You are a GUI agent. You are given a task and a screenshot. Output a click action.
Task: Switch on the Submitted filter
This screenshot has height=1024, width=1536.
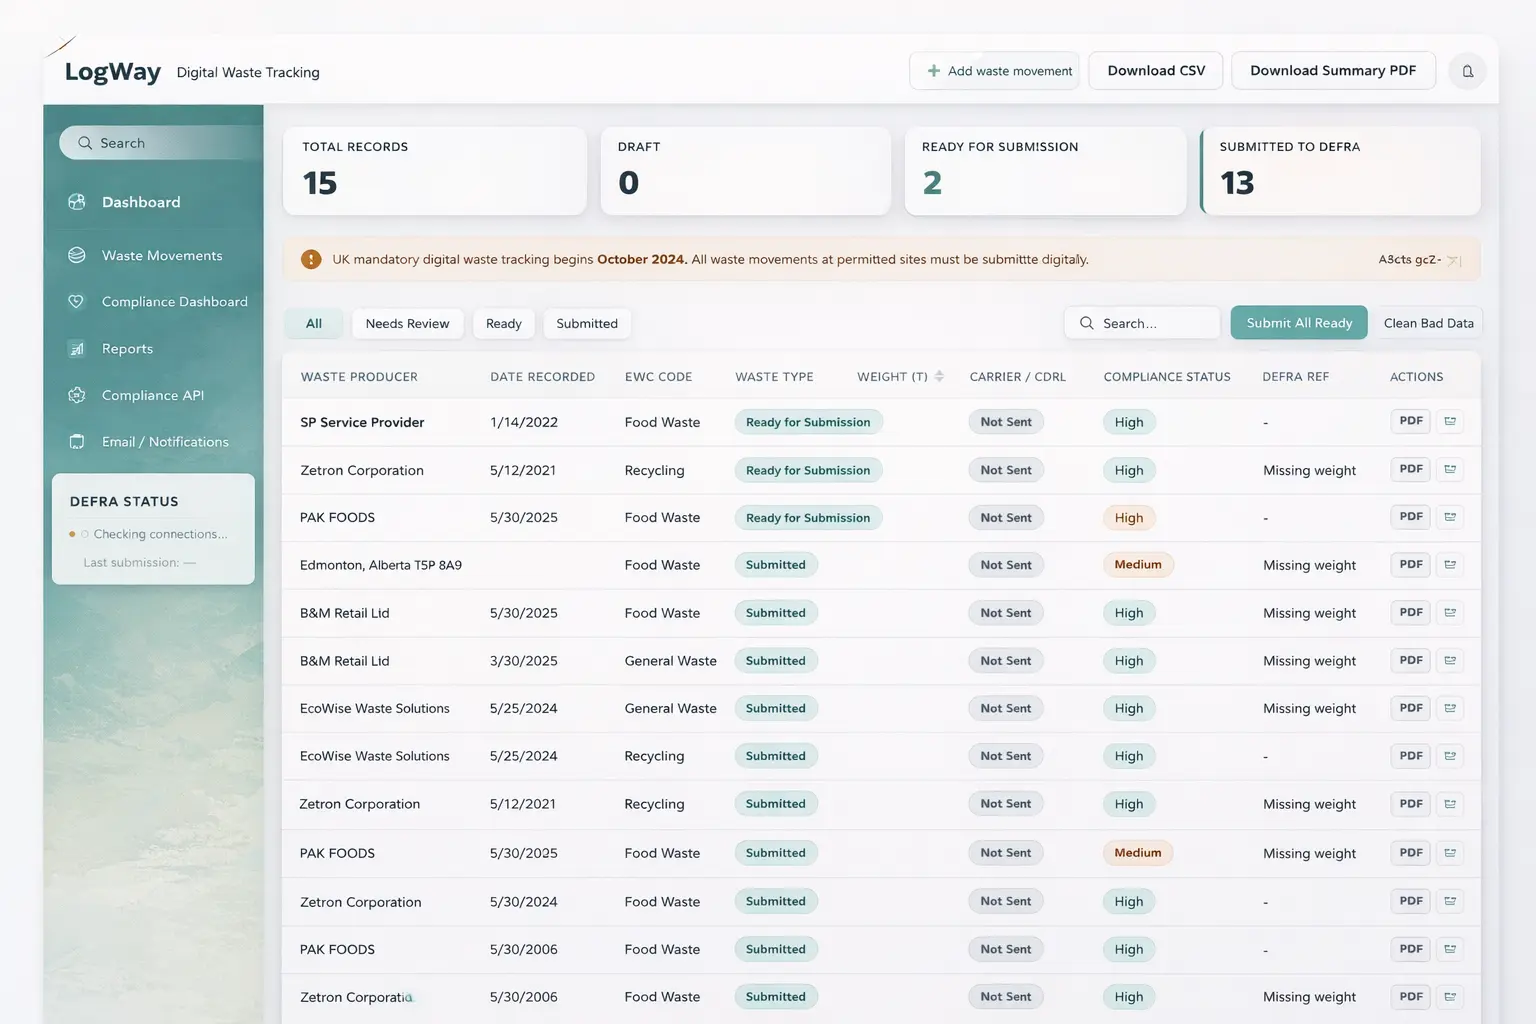(x=586, y=323)
